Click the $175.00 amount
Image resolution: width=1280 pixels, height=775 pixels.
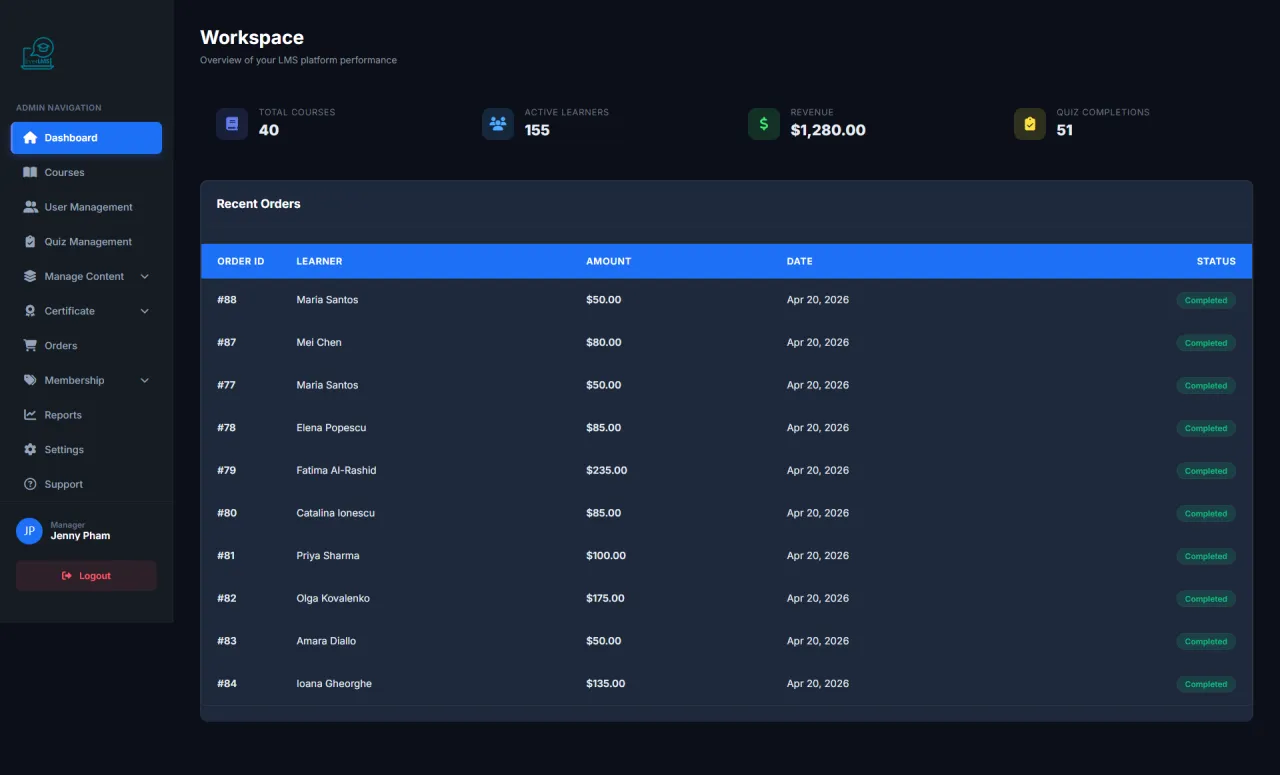tap(605, 598)
